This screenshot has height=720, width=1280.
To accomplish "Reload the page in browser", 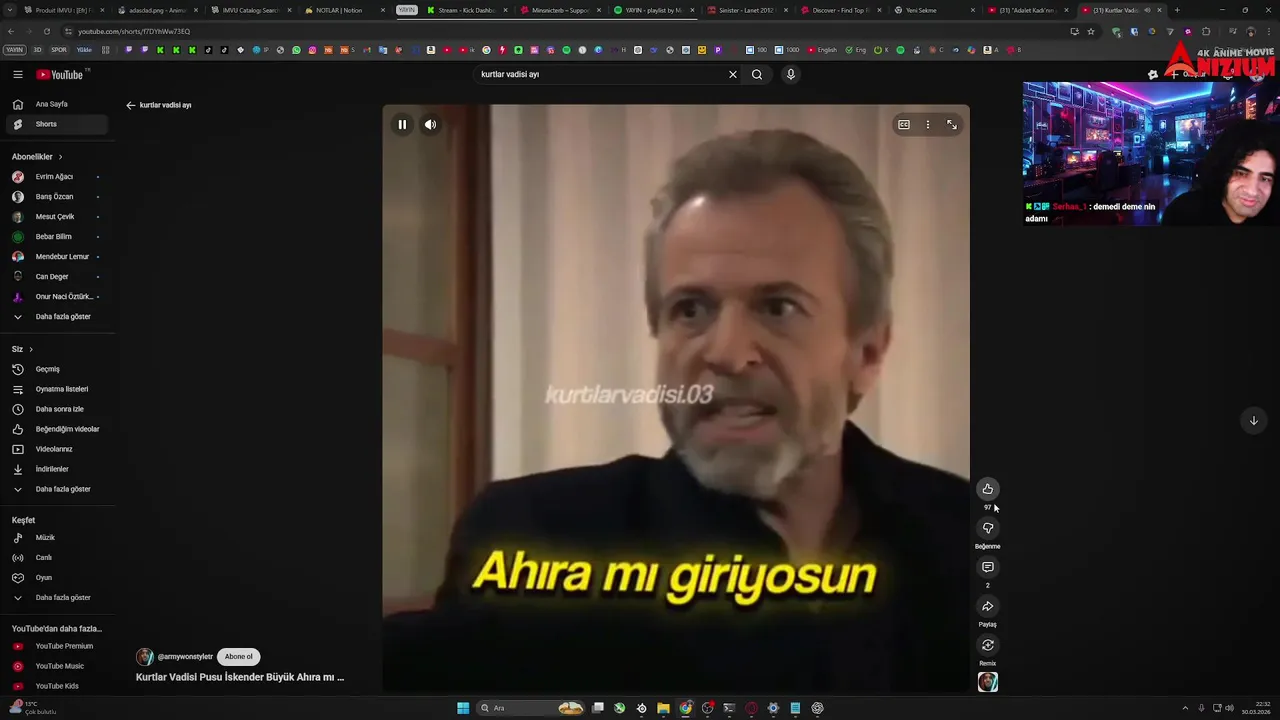I will point(47,31).
